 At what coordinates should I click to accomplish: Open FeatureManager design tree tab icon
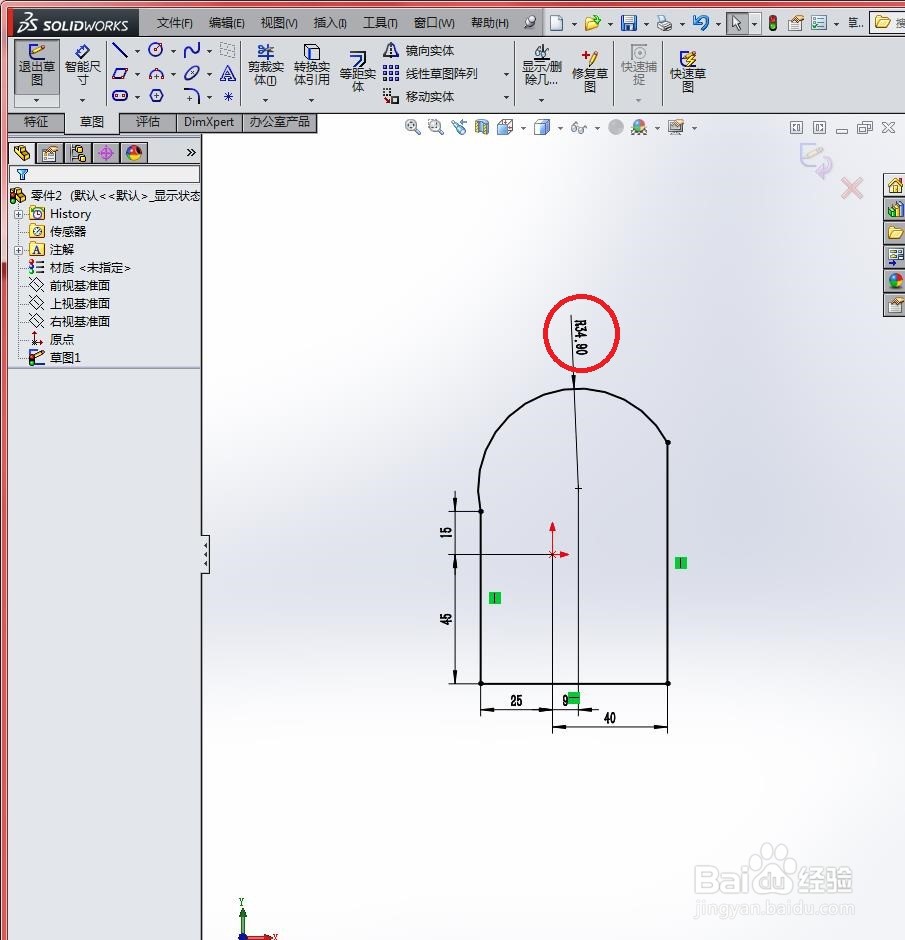click(x=22, y=153)
